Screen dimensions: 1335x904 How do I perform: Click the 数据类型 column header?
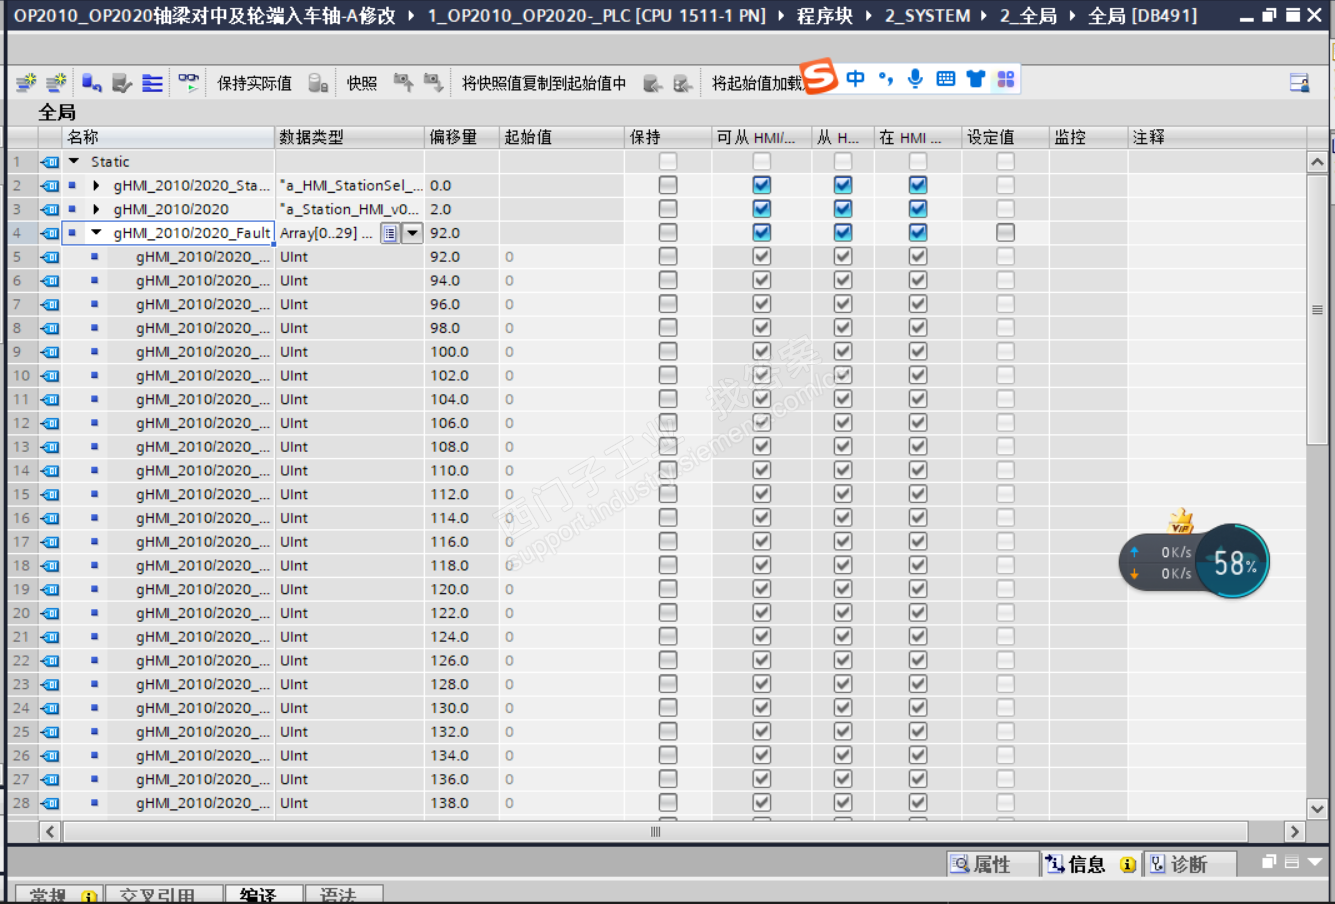click(x=350, y=137)
